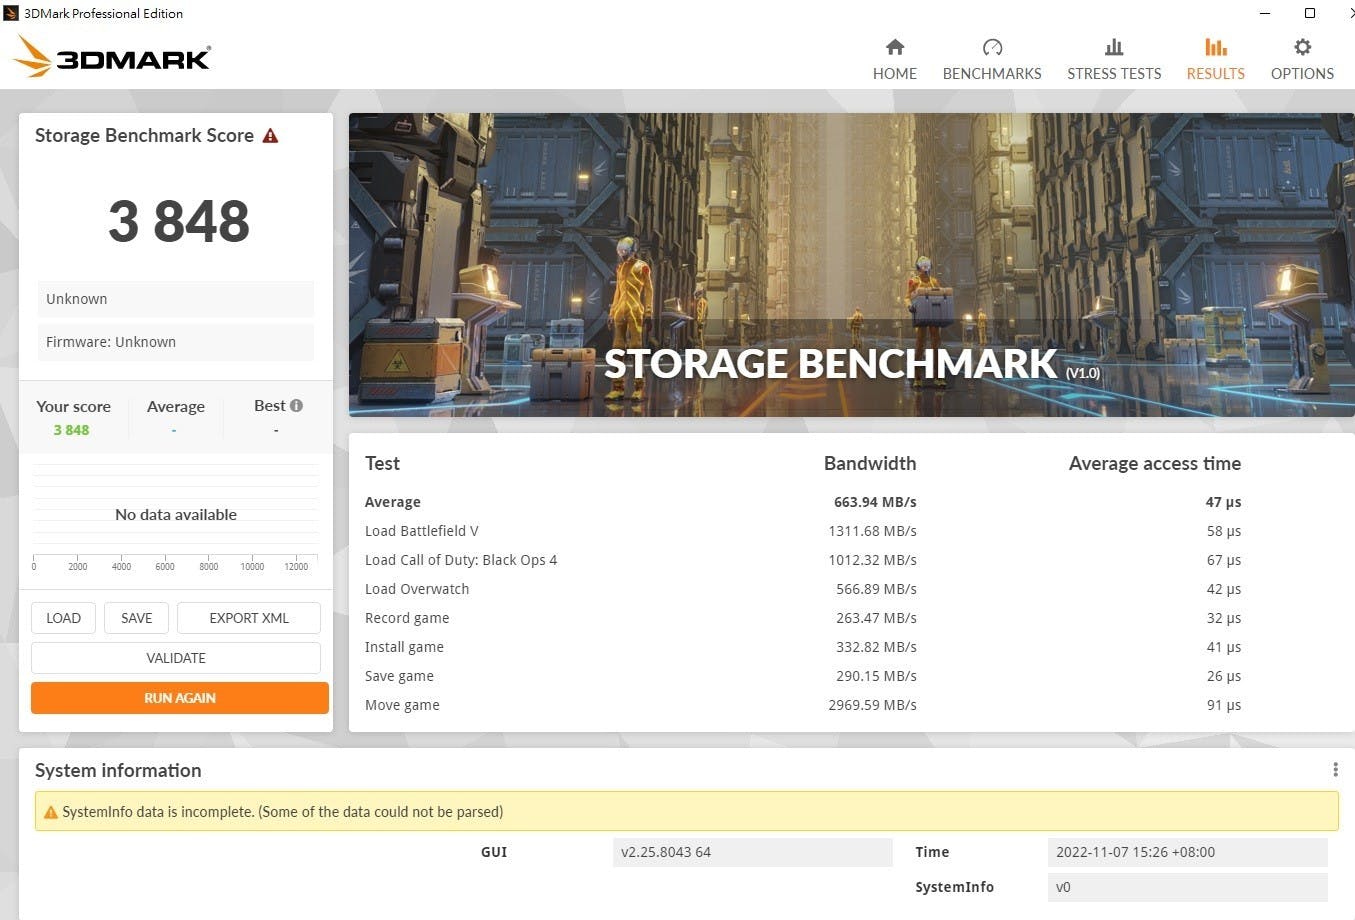Screen dimensions: 1355x920
Task: Click the Load Battlefield V row
Action: pyautogui.click(x=803, y=531)
